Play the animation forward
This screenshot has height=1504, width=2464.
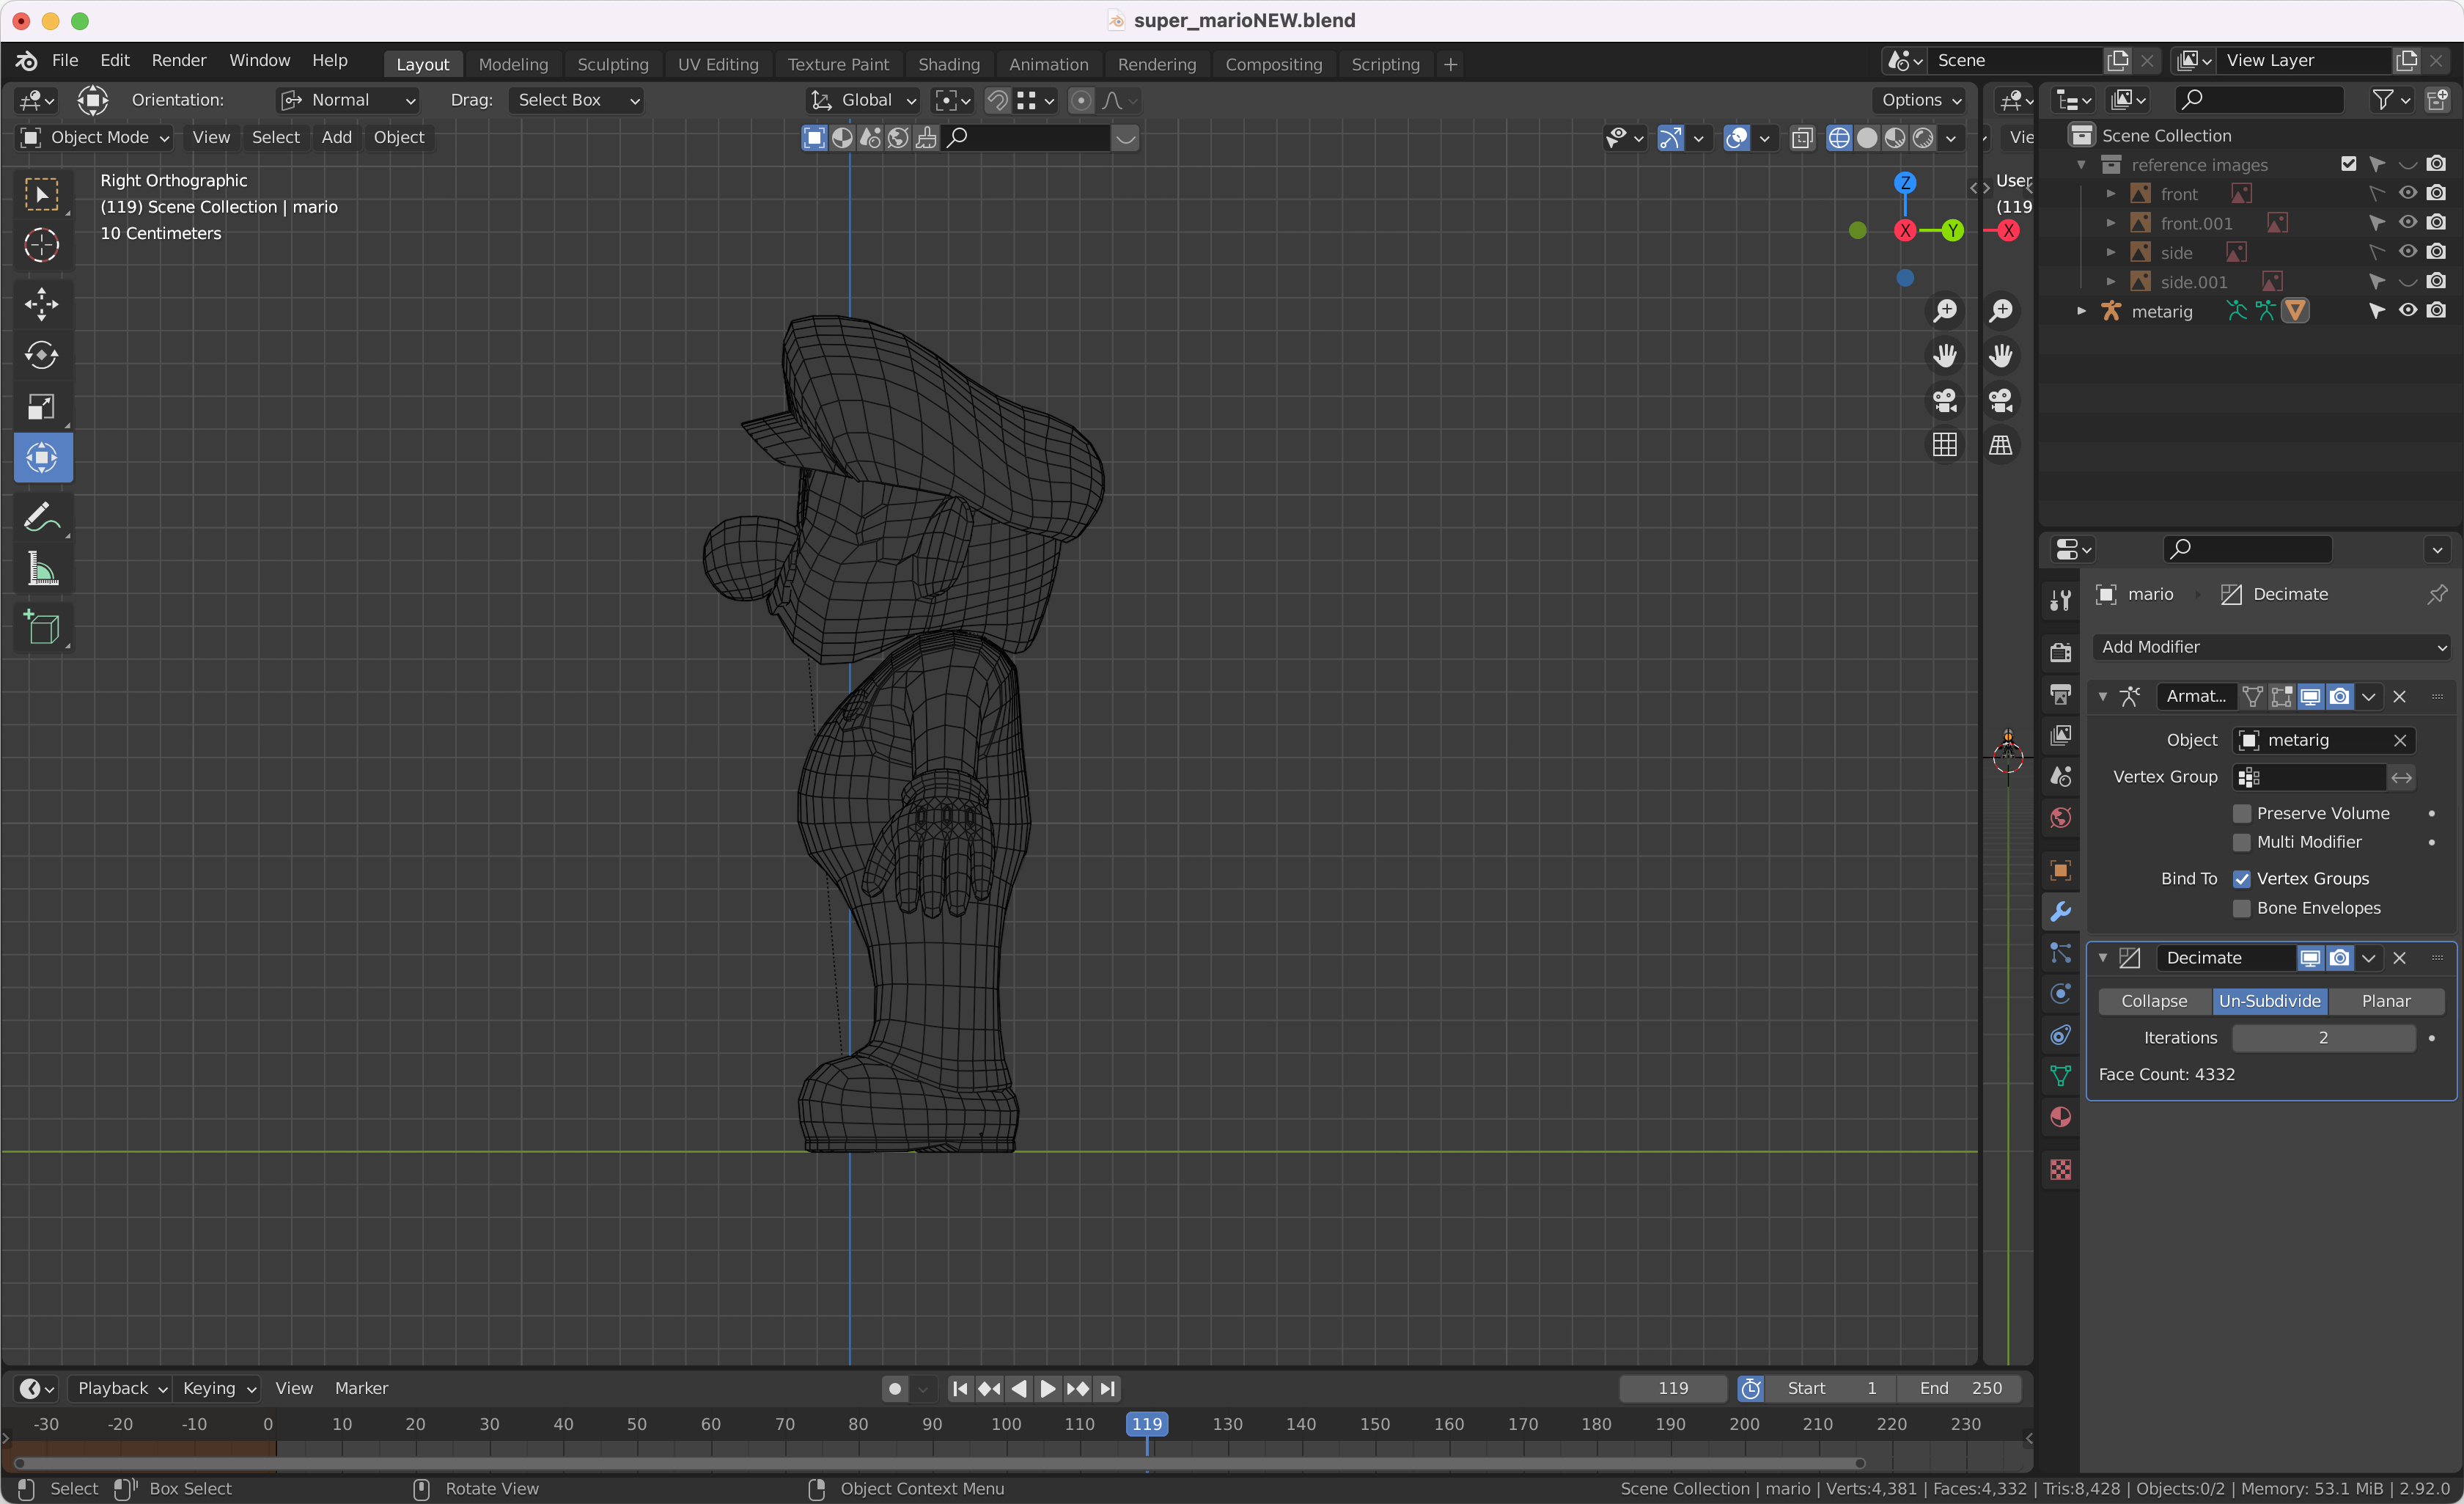coord(1047,1389)
